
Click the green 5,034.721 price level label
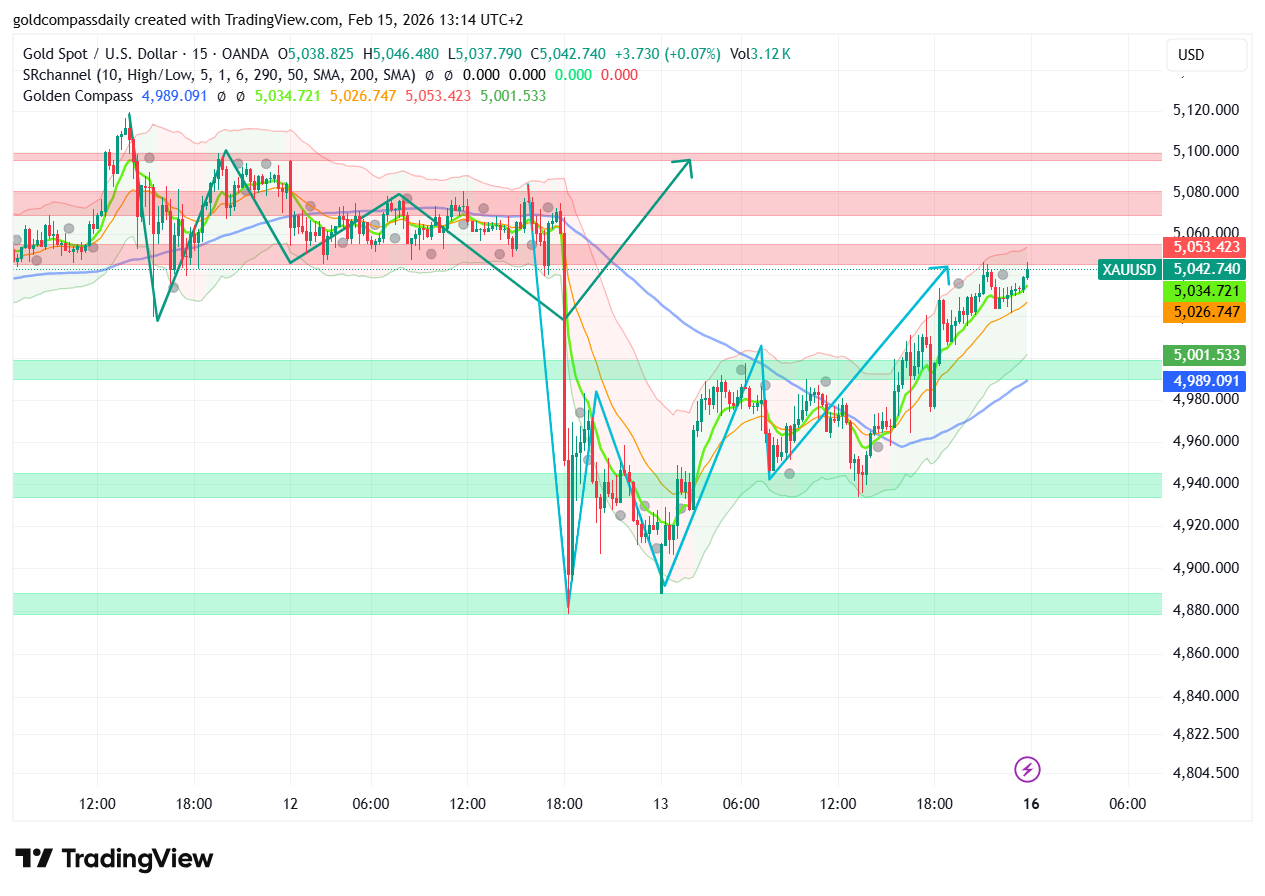1204,291
